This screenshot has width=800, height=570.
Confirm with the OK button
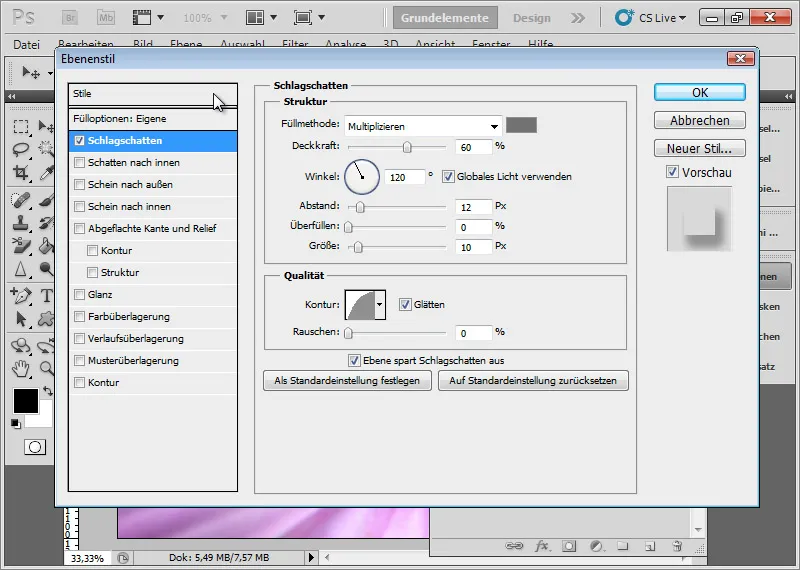699,92
